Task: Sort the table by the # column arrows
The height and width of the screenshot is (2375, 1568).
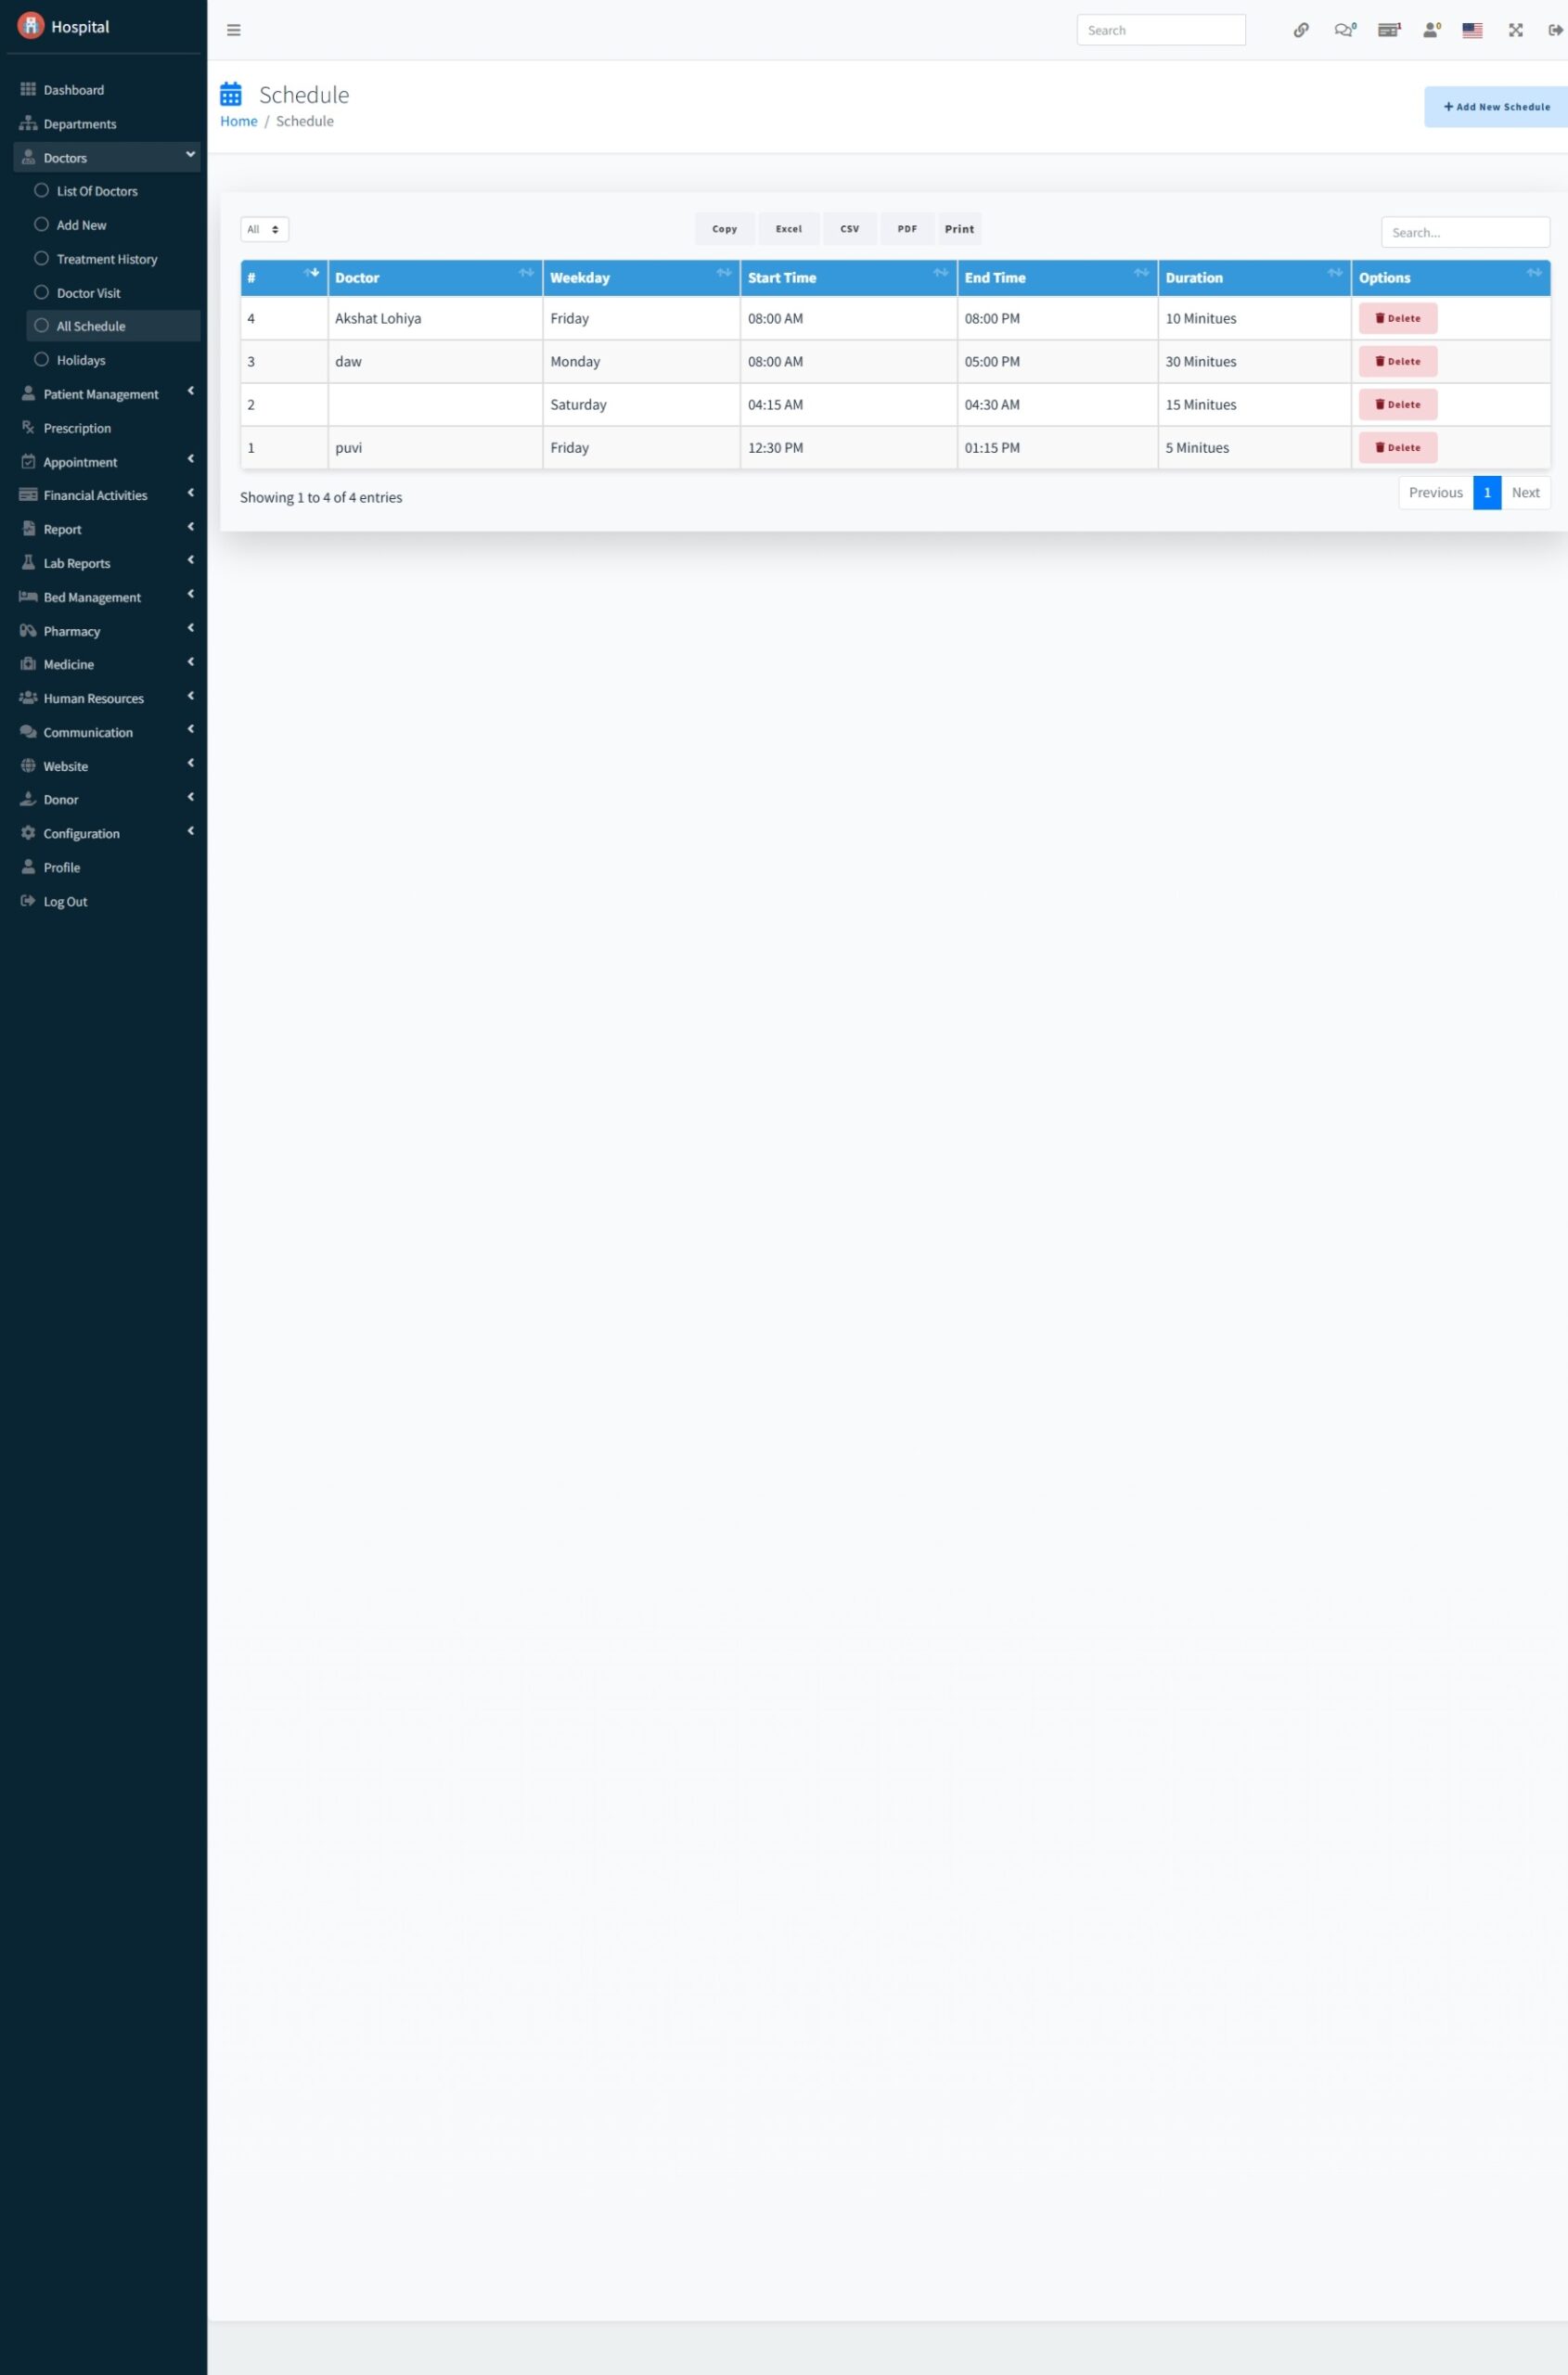Action: tap(311, 272)
